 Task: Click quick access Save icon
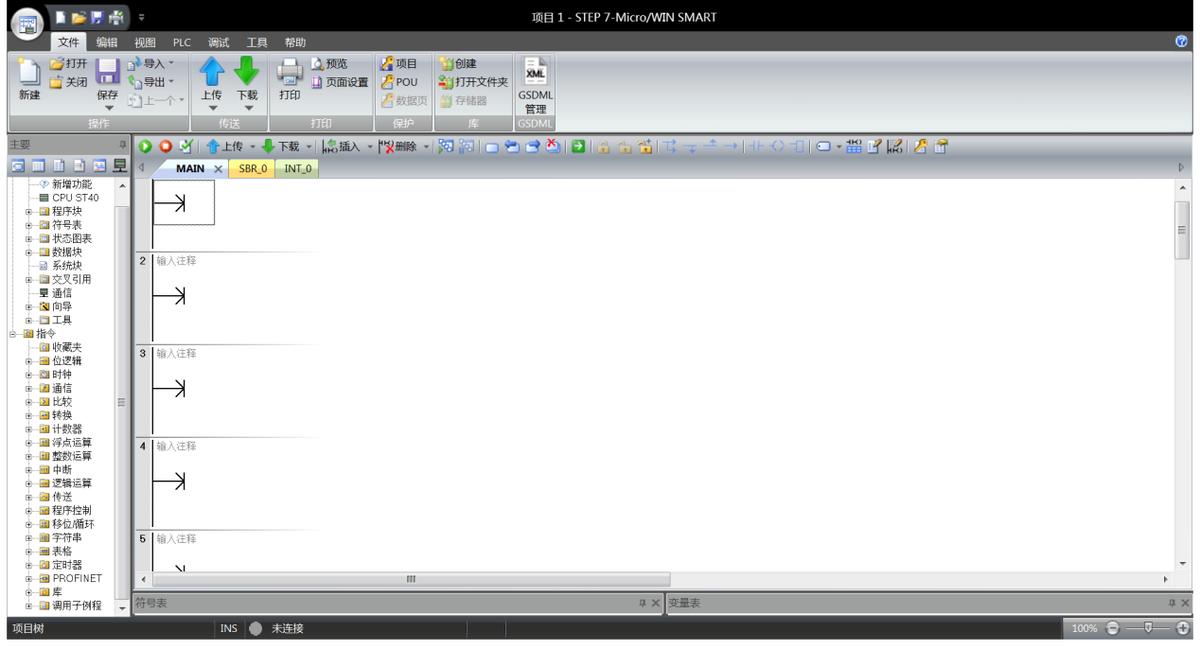98,16
